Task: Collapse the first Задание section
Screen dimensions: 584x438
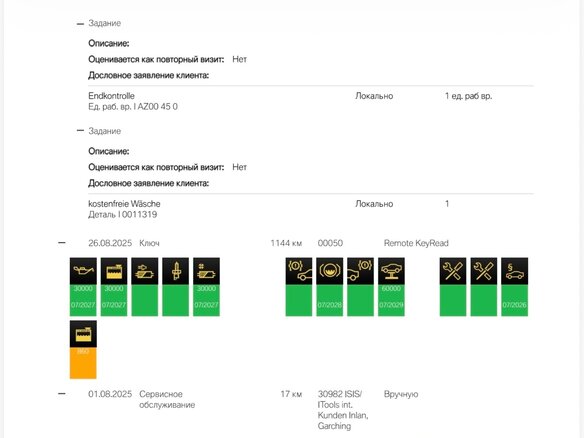Action: pos(80,24)
